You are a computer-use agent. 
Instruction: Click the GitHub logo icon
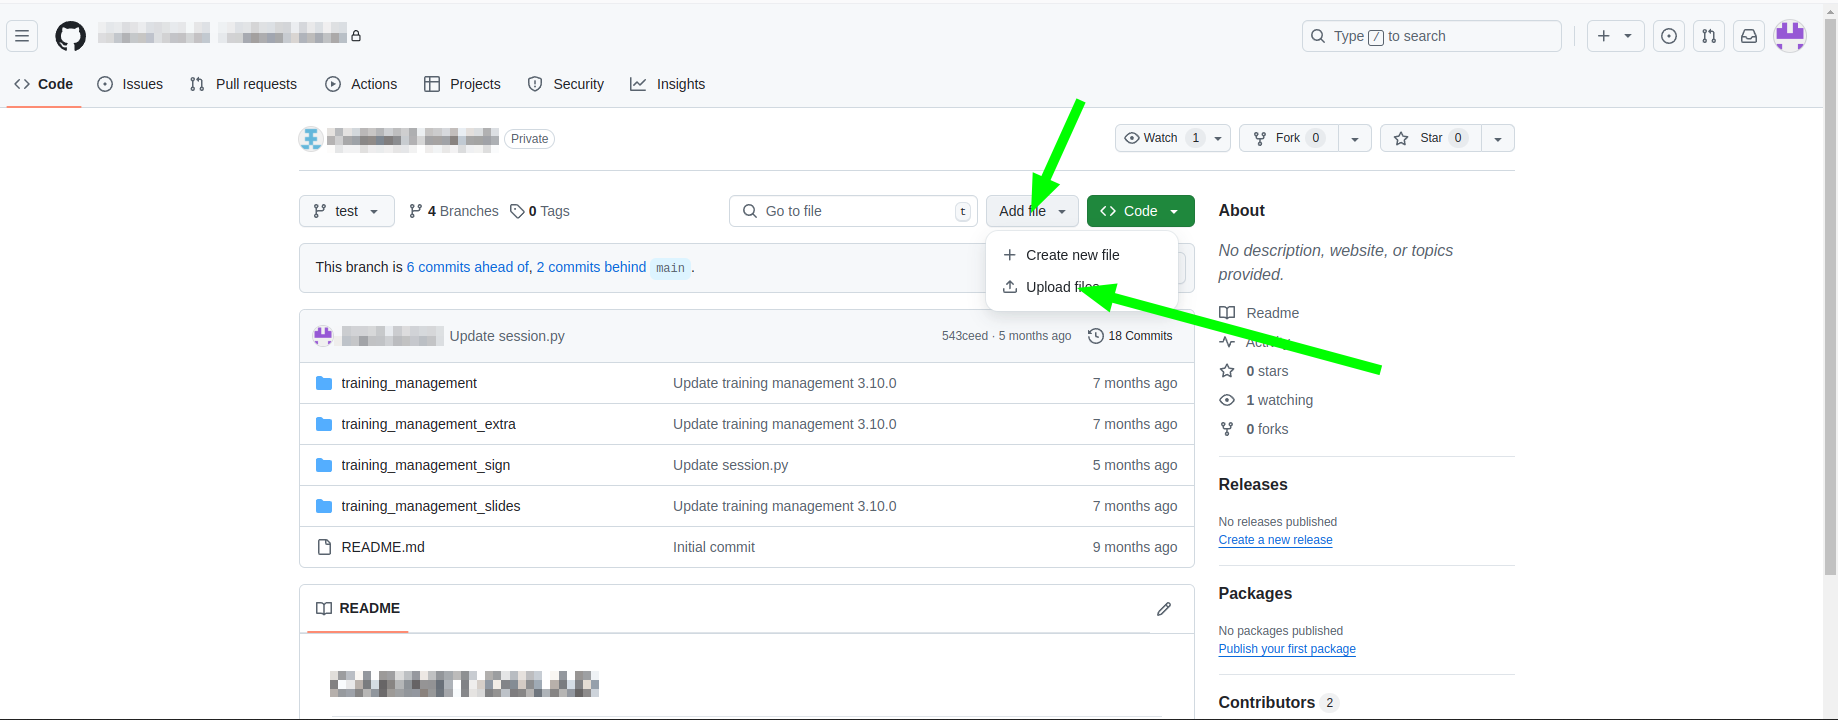pyautogui.click(x=70, y=36)
